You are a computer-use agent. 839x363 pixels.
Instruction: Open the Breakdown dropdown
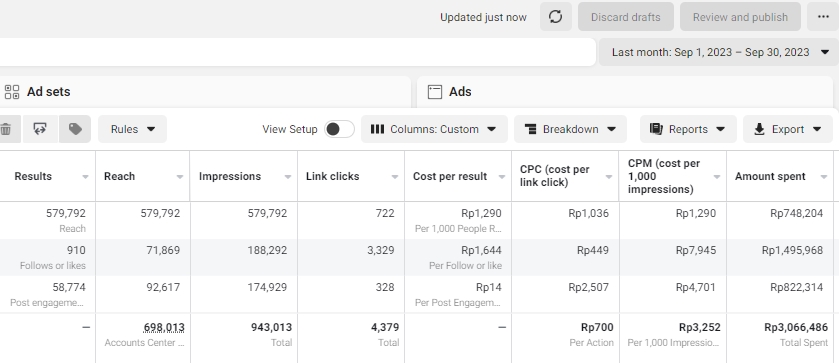570,129
